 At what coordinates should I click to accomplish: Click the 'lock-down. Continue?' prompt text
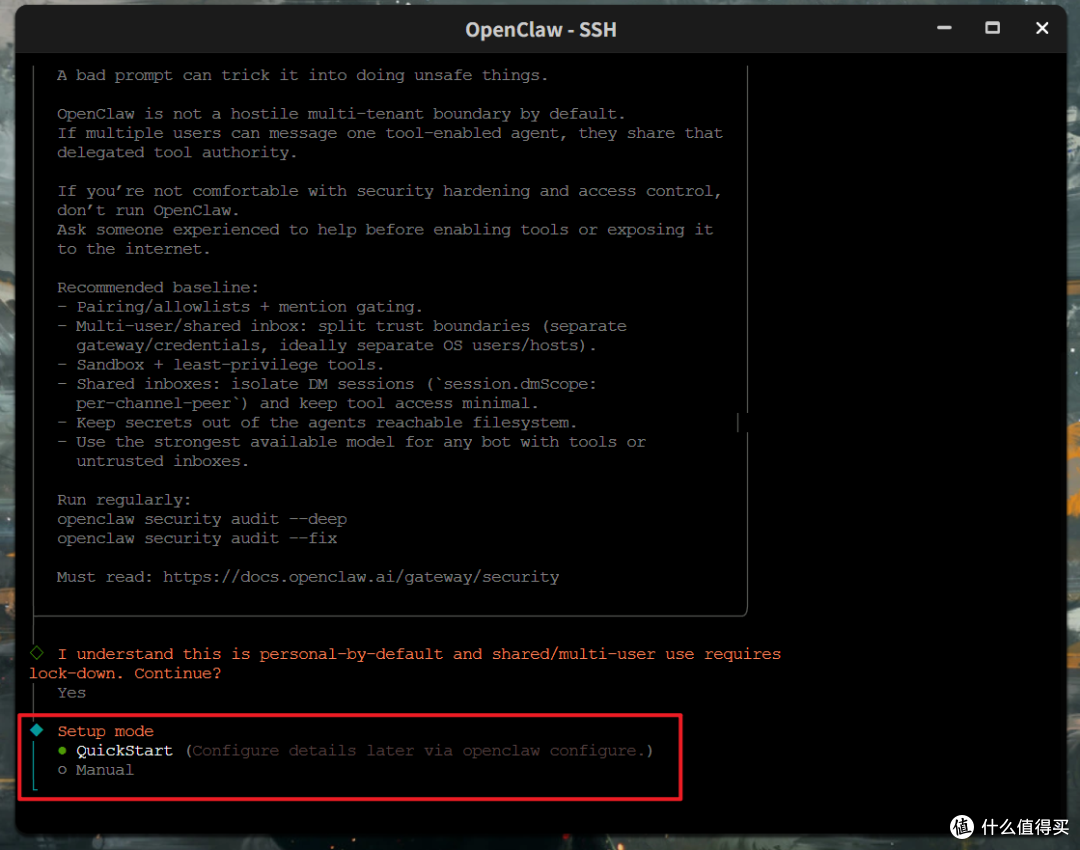coord(125,674)
